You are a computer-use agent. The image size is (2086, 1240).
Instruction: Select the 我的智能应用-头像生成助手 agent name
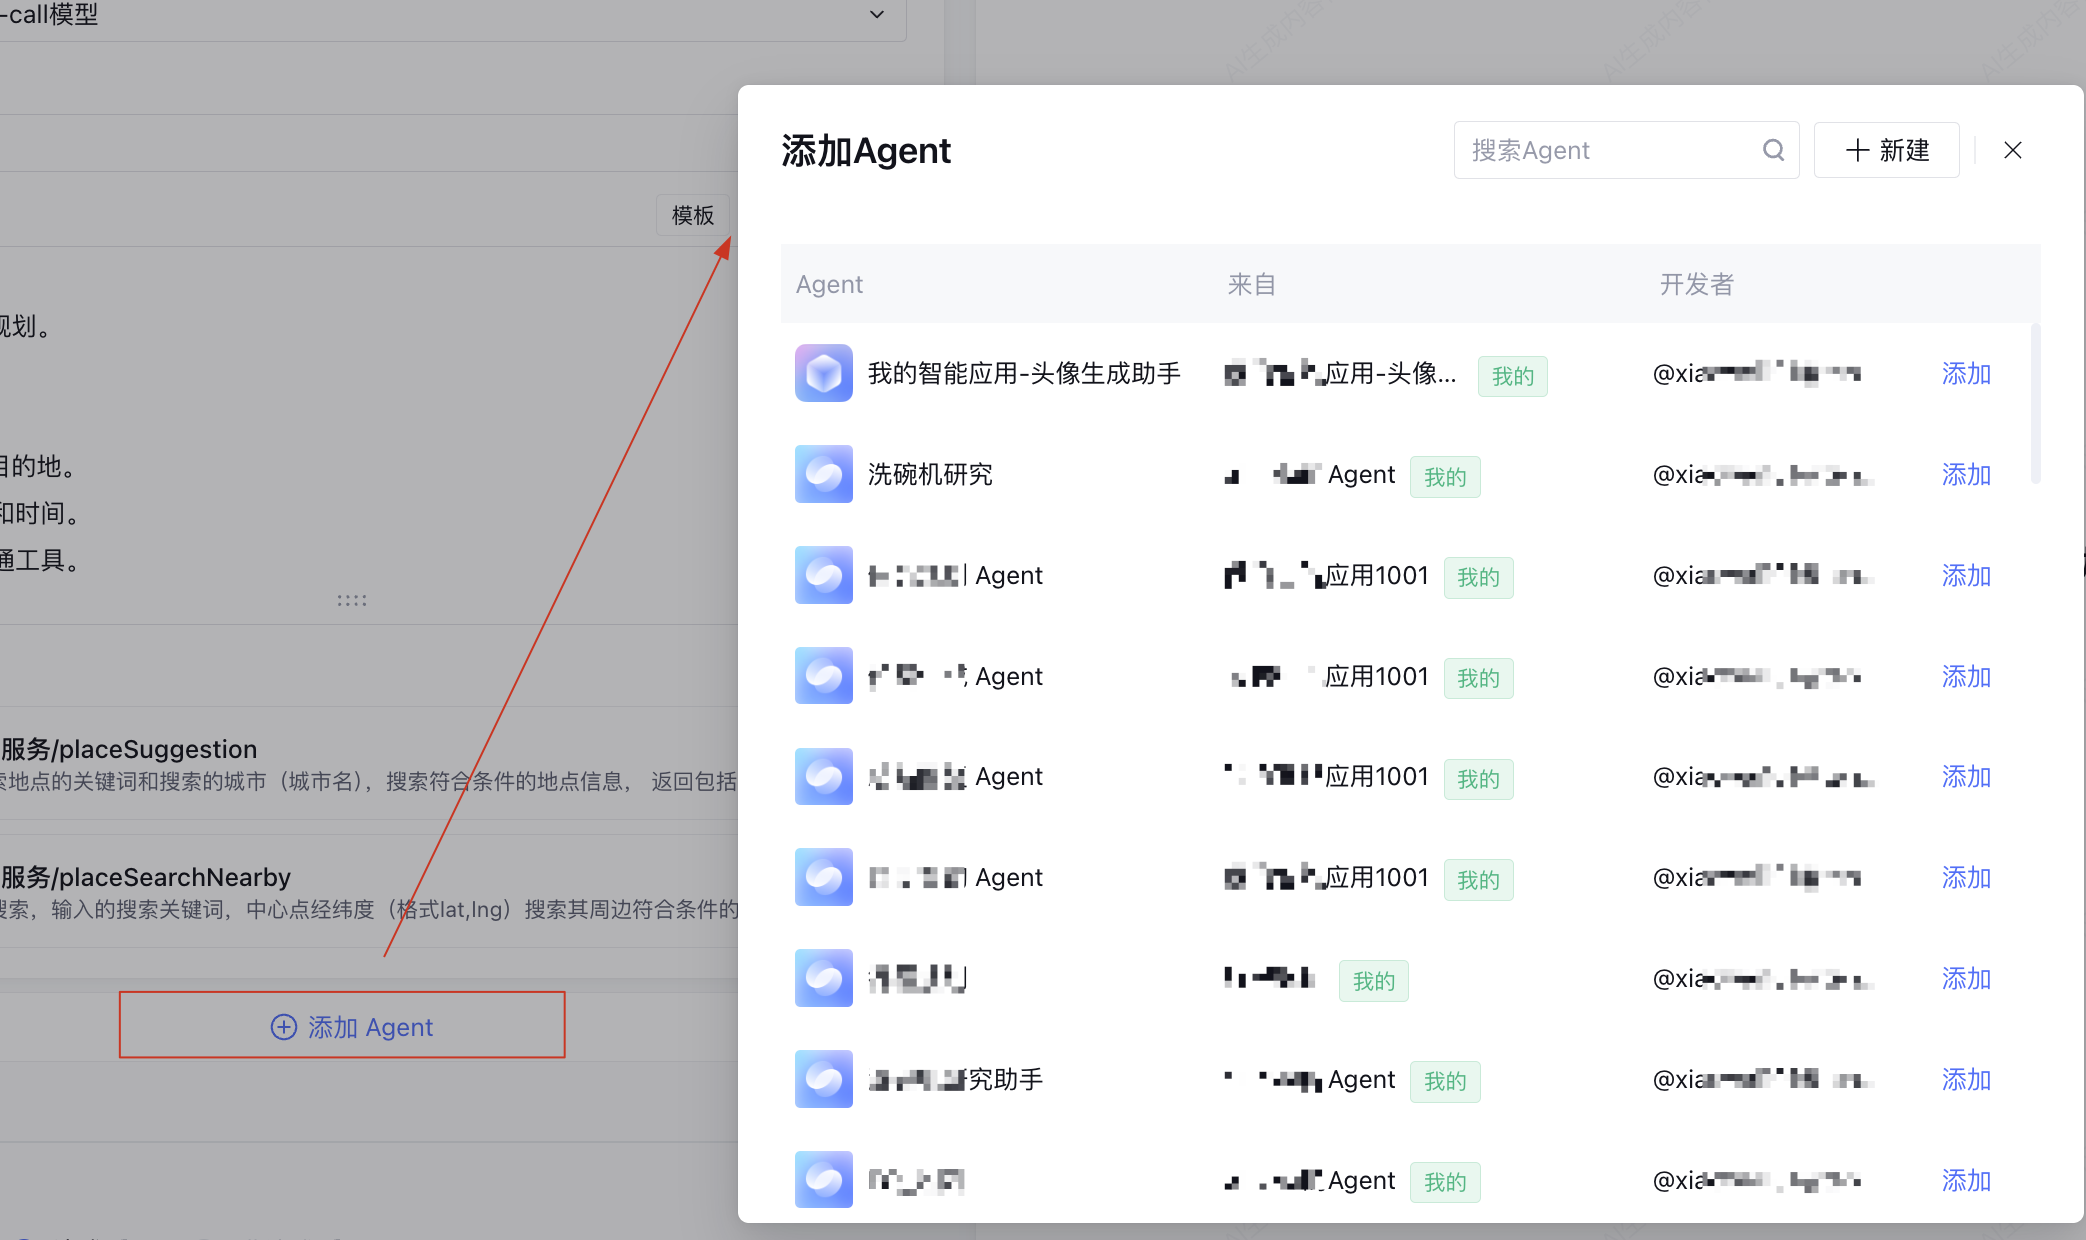click(1024, 374)
